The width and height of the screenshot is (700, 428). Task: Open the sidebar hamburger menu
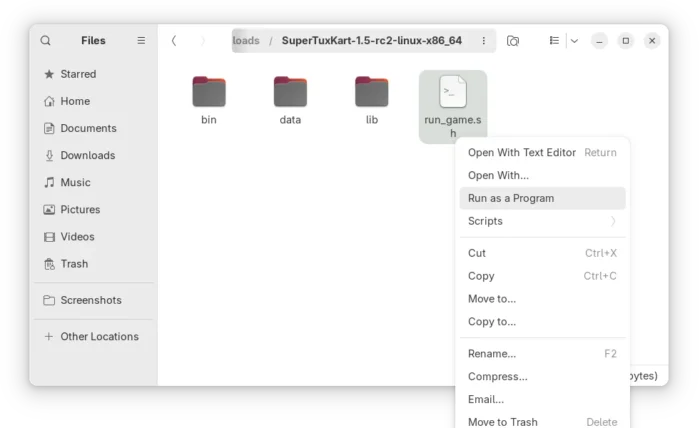[x=141, y=41]
